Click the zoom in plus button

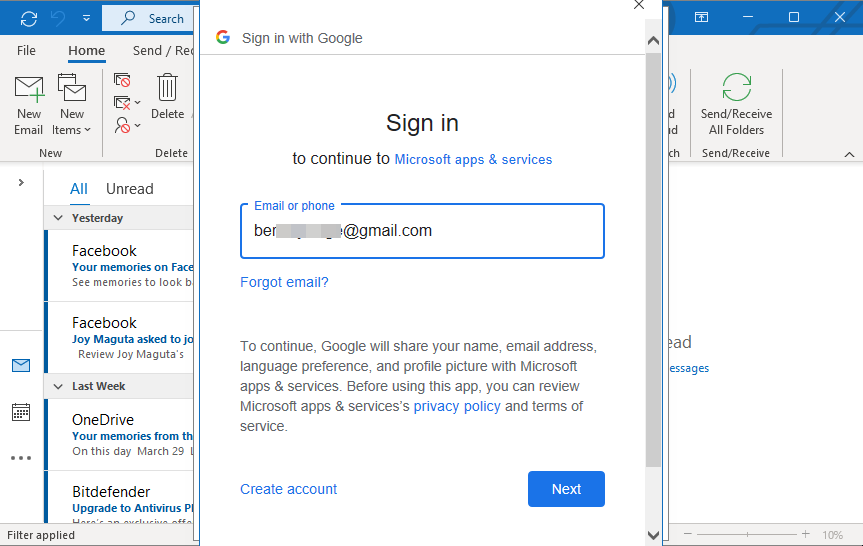806,534
